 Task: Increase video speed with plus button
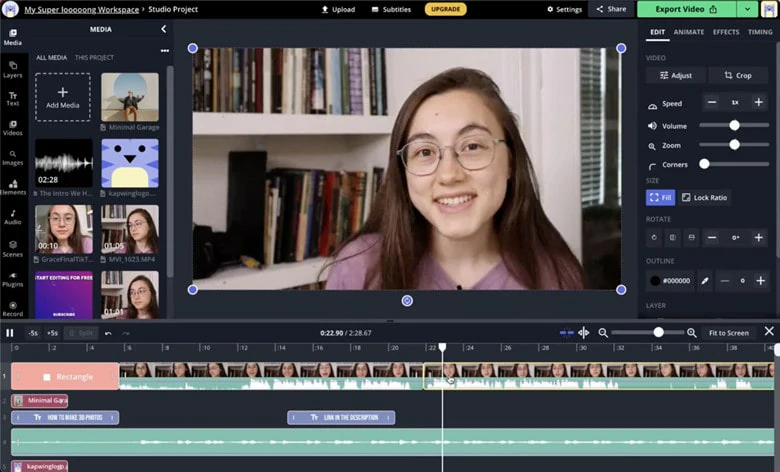[759, 102]
